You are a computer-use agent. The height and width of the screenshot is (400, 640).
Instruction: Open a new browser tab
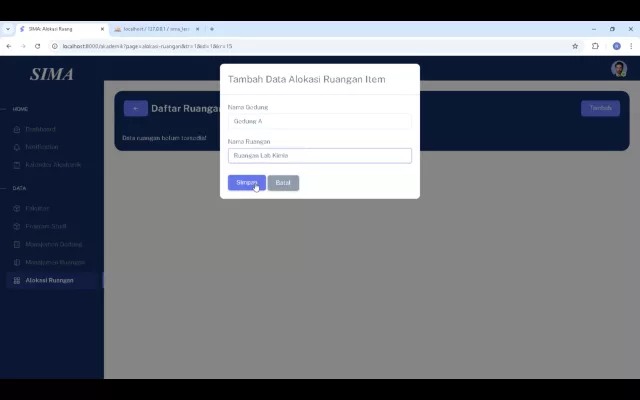coord(212,29)
